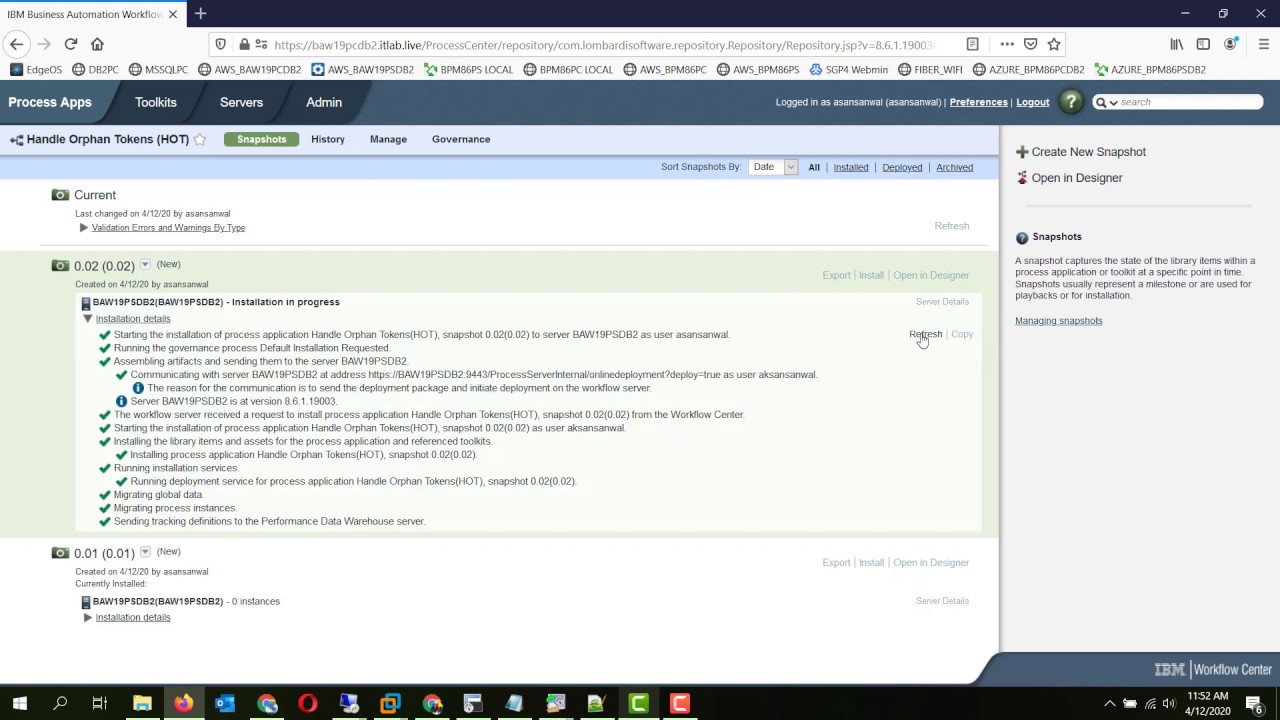Click the camera icon beside snapshot 0.02
The image size is (1280, 720).
tap(60, 266)
